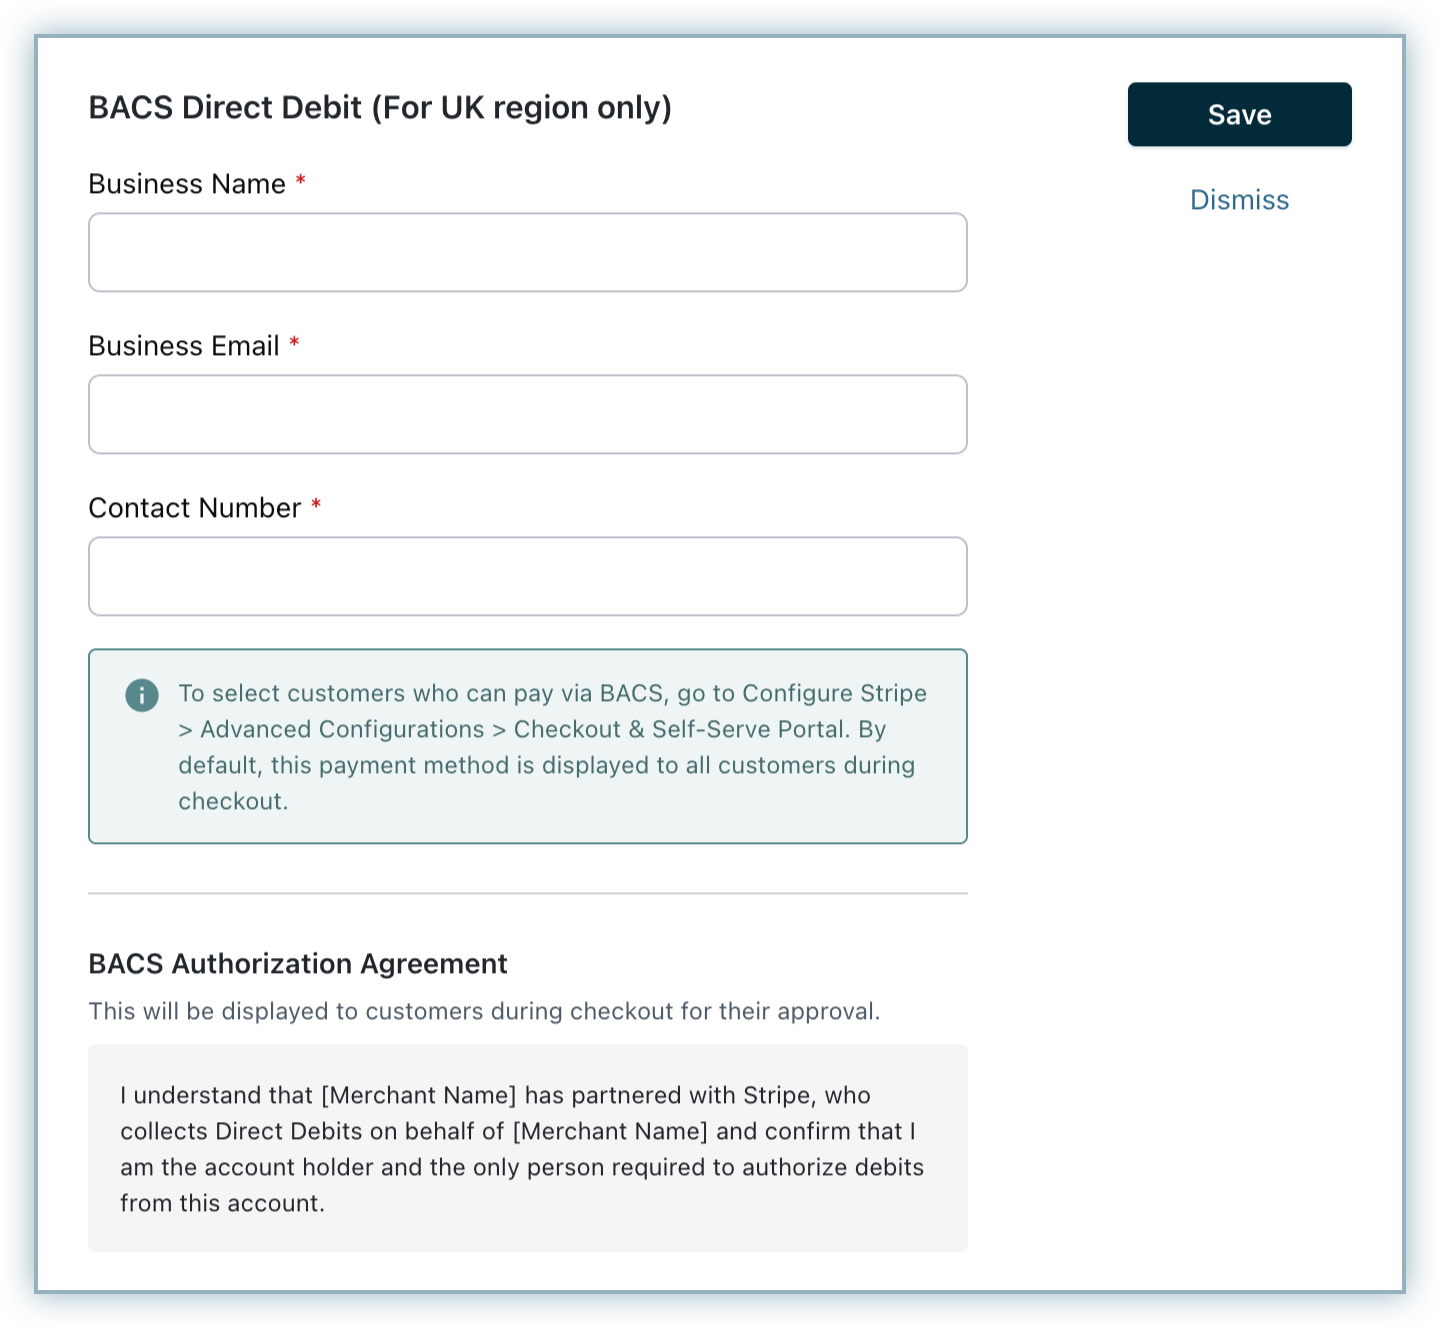This screenshot has width=1440, height=1328.
Task: Click the info icon in the BACS notice
Action: [142, 695]
